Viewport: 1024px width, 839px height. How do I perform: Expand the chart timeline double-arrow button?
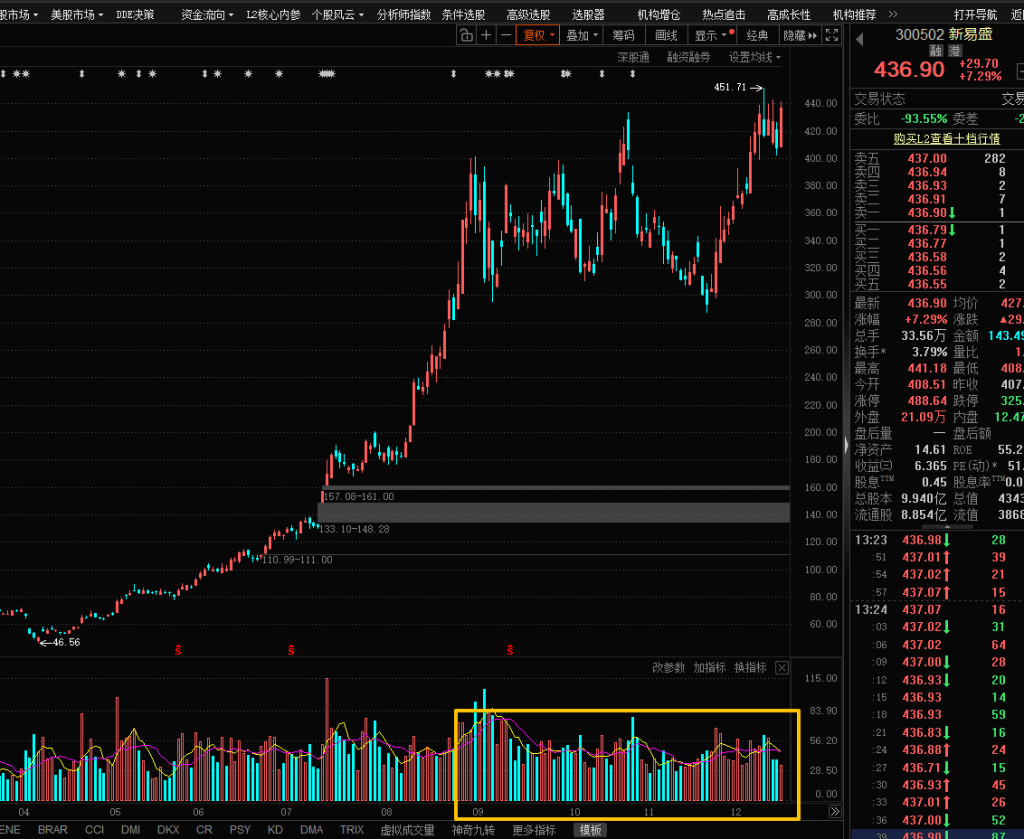[x=836, y=811]
